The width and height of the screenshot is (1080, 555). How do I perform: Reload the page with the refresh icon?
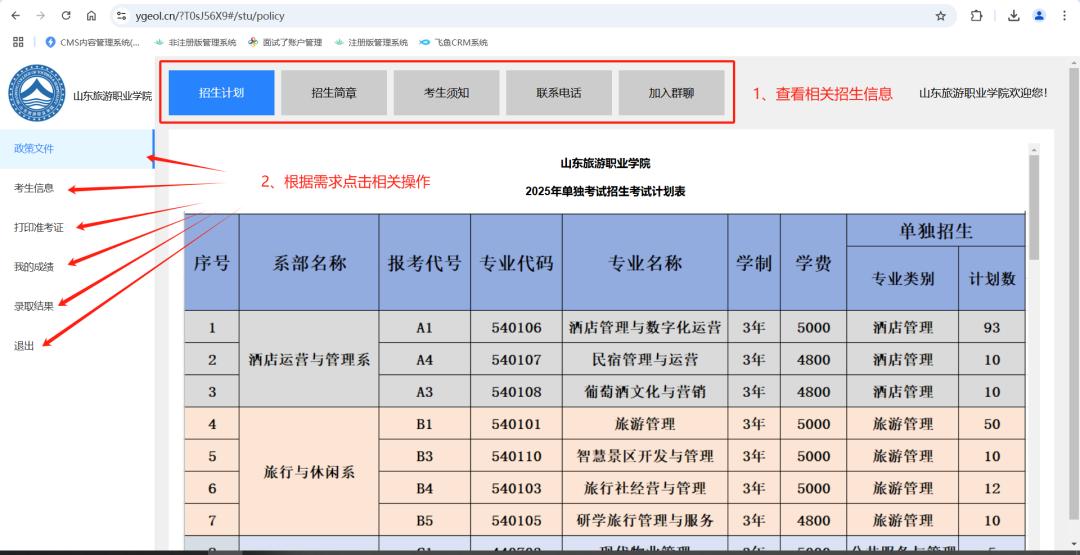tap(66, 16)
